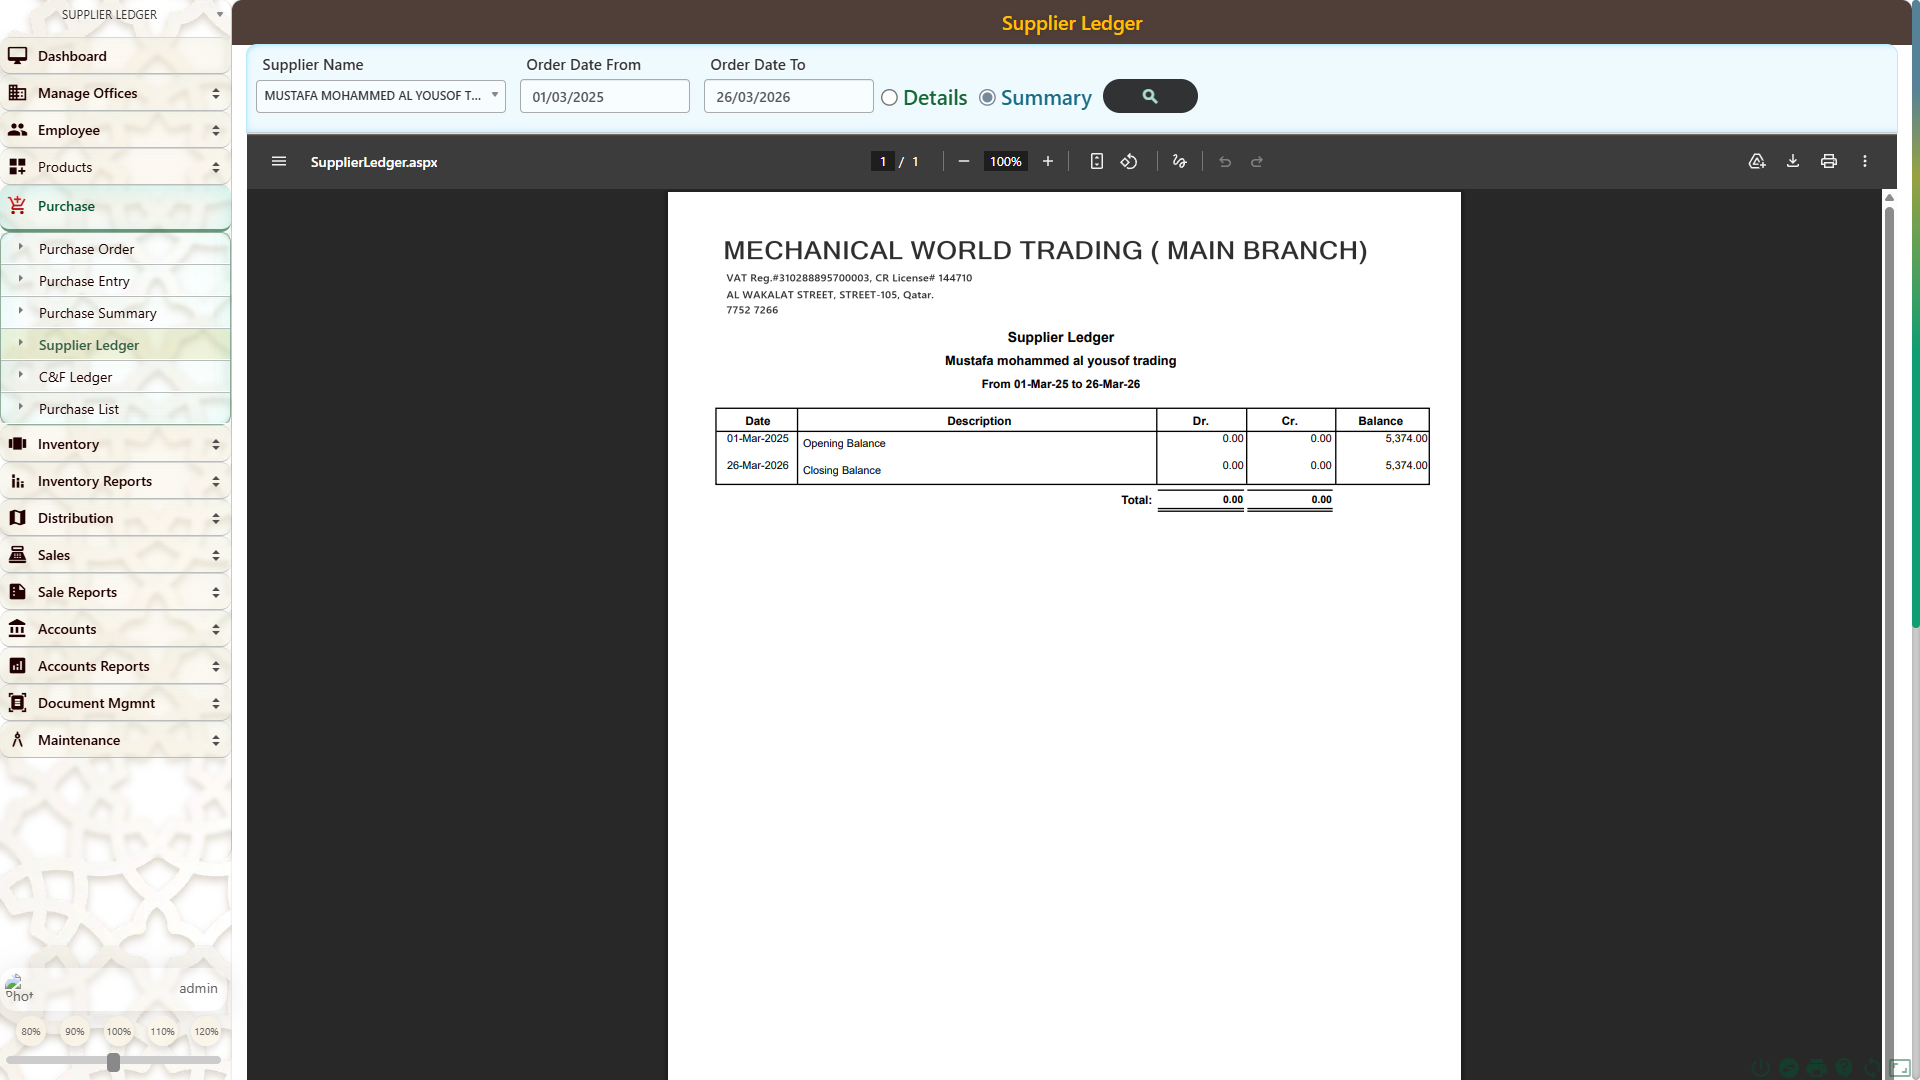Expand the Inventory menu section
1920x1080 pixels.
pyautogui.click(x=115, y=444)
